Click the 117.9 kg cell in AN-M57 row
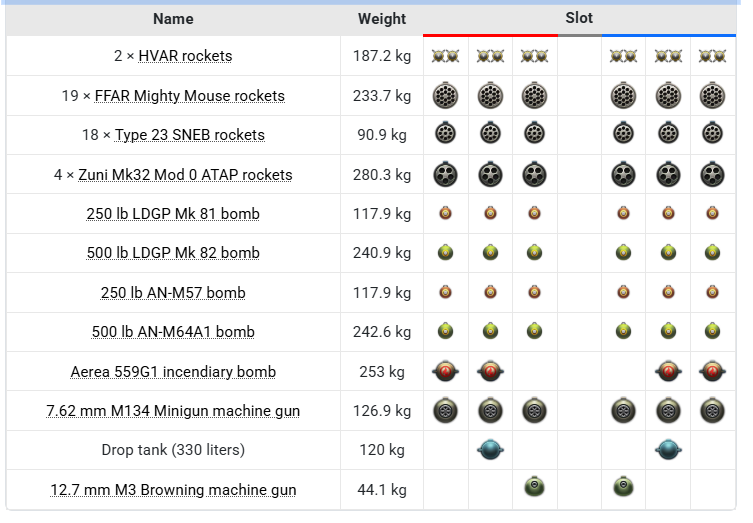The width and height of the screenshot is (753, 523). (382, 293)
